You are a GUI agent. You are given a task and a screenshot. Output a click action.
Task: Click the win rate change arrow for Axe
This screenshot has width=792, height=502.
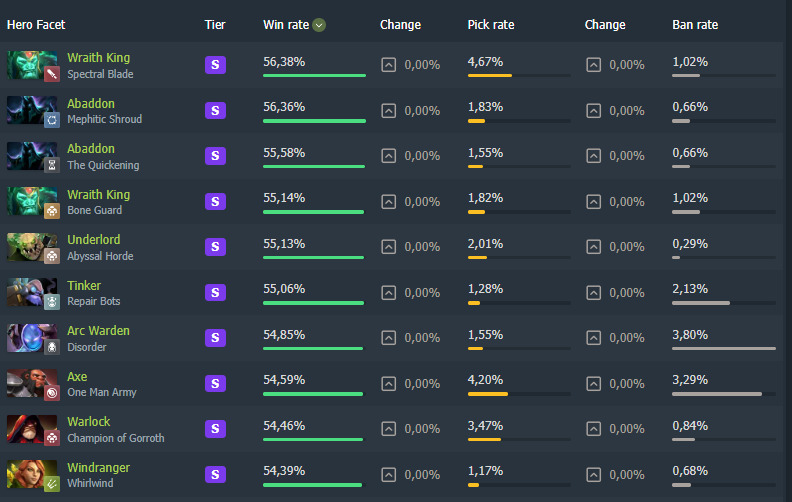389,384
